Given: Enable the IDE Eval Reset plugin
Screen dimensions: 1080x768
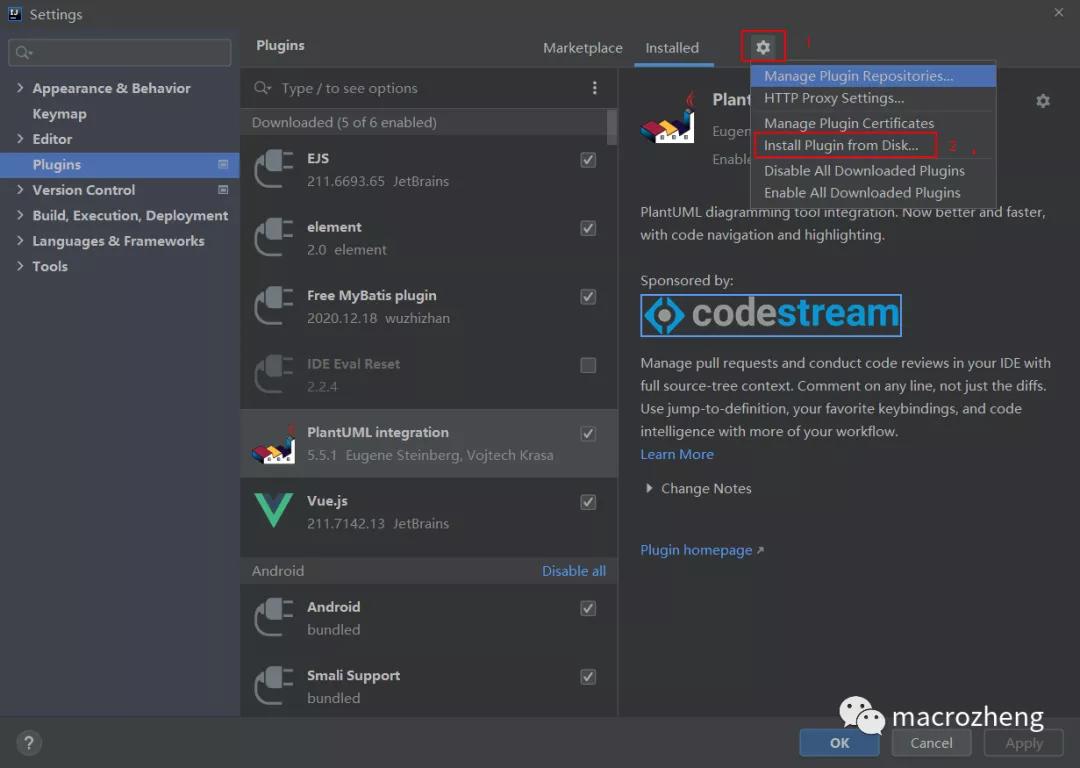Looking at the screenshot, I should (588, 365).
